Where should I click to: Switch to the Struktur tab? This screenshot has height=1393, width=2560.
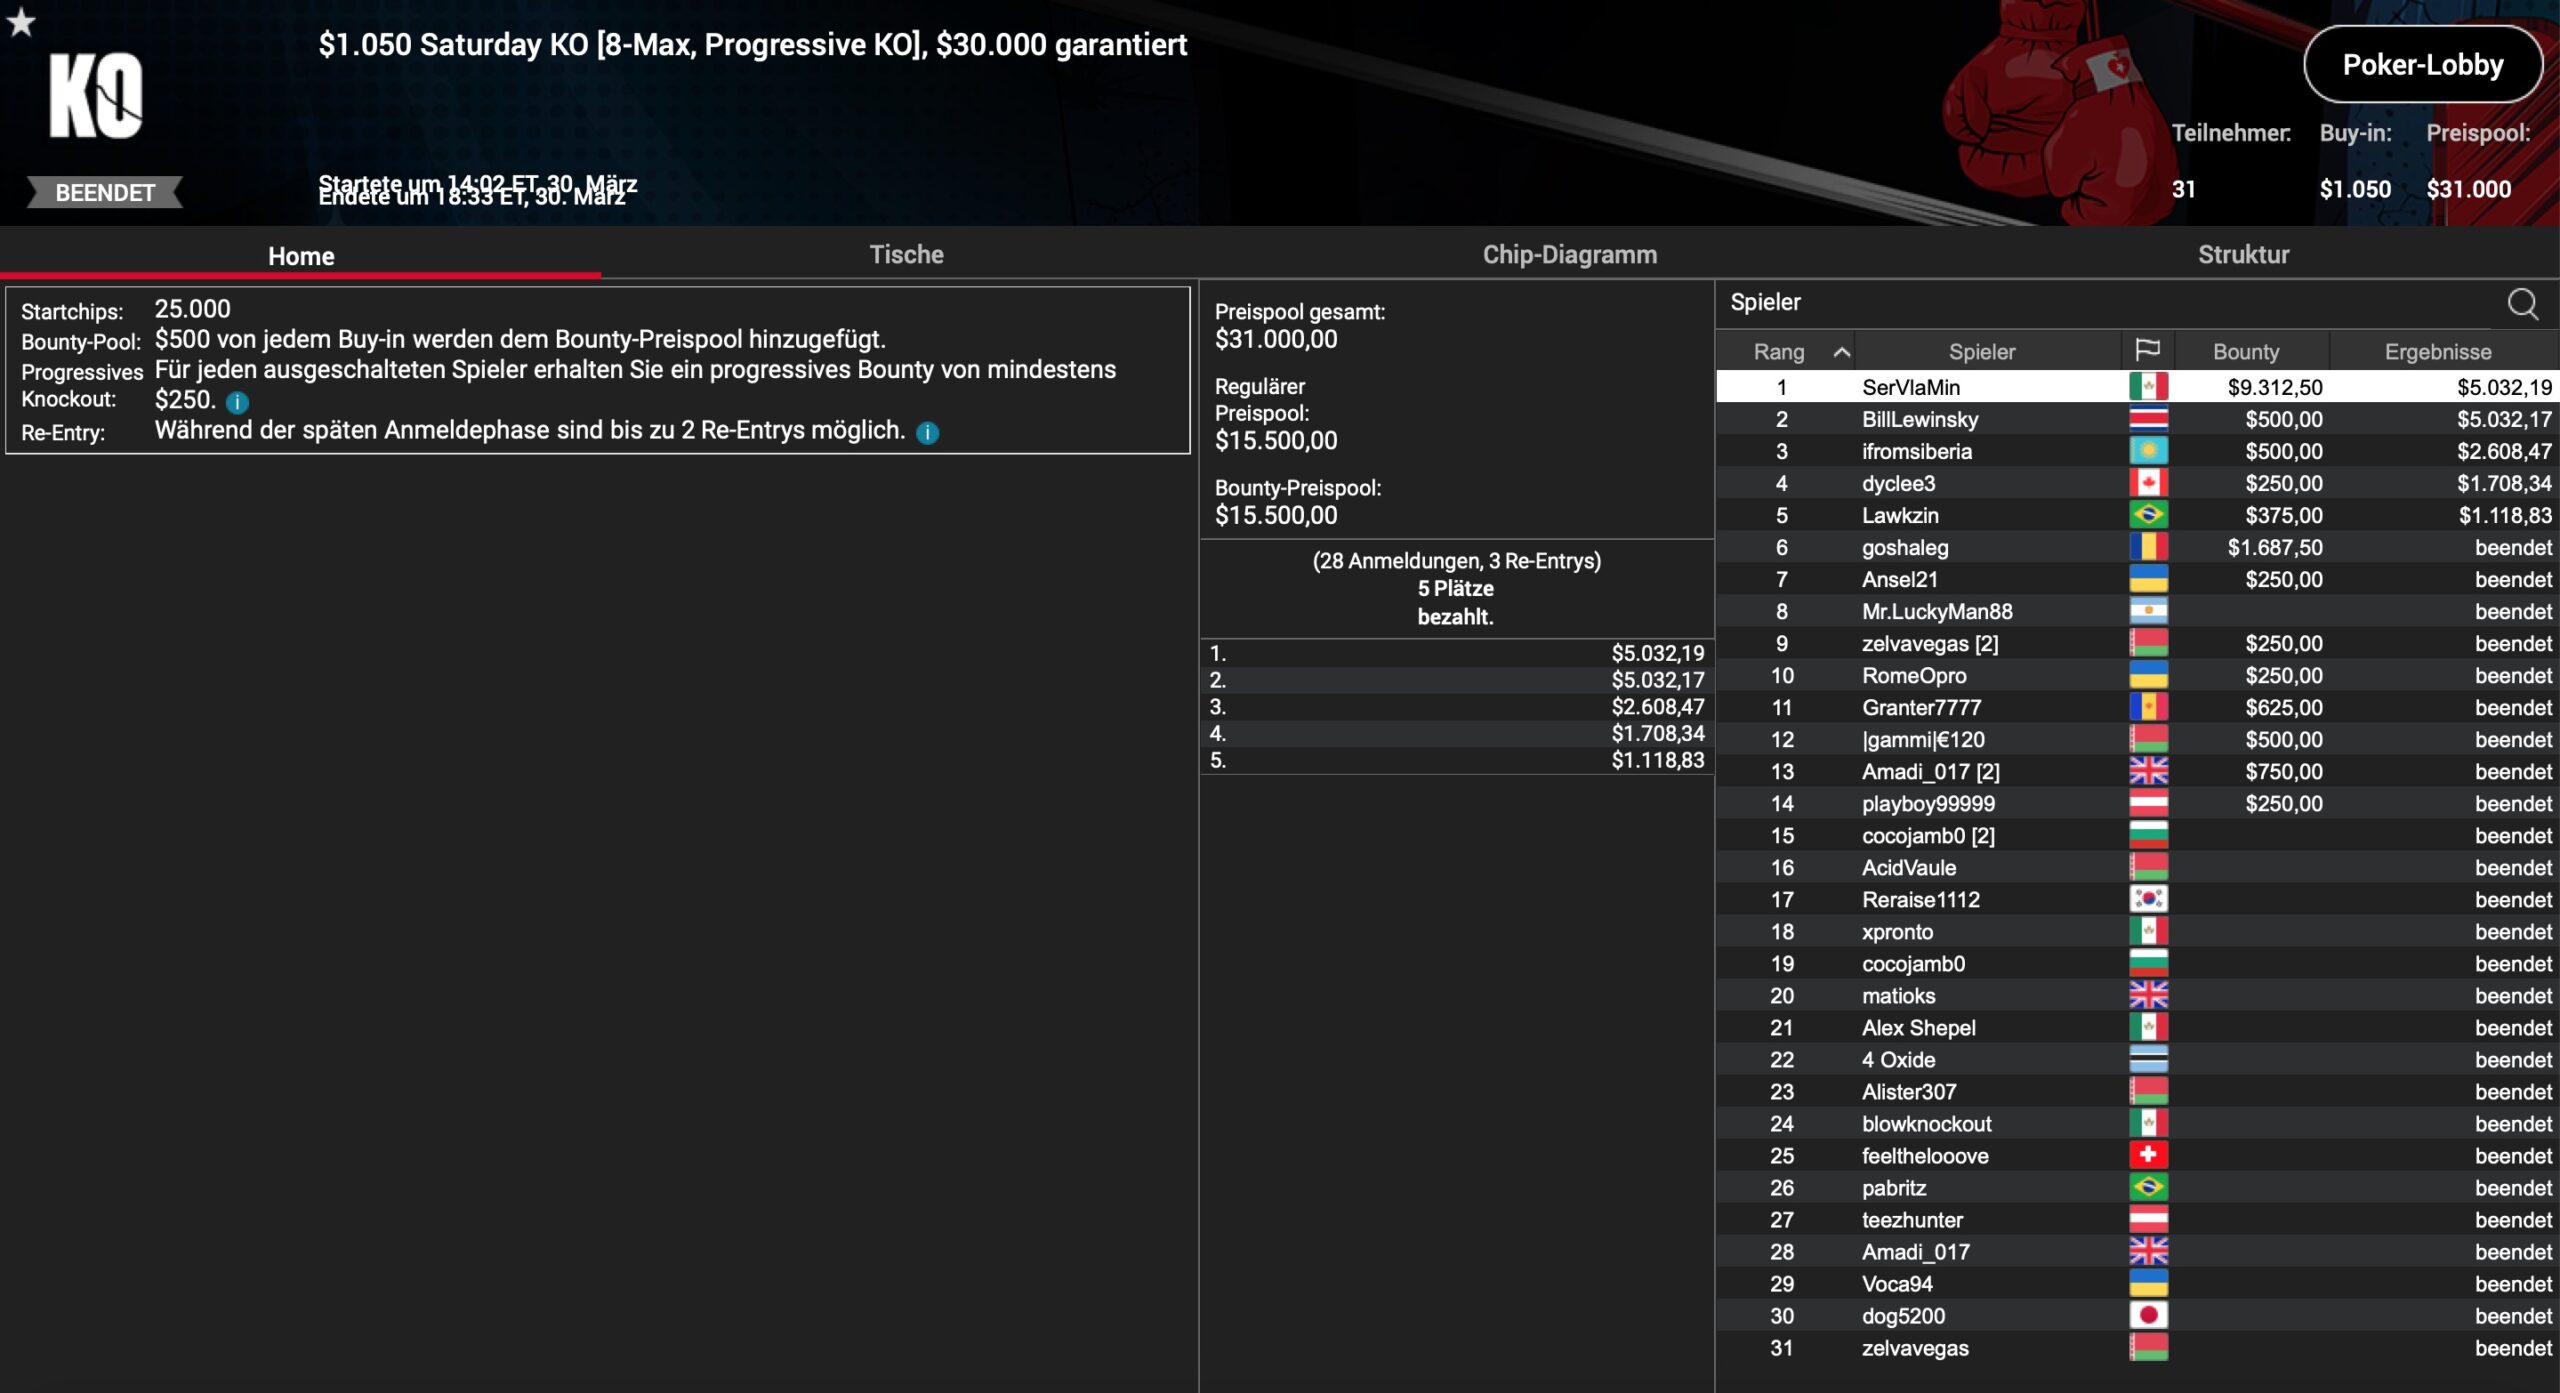point(2243,255)
